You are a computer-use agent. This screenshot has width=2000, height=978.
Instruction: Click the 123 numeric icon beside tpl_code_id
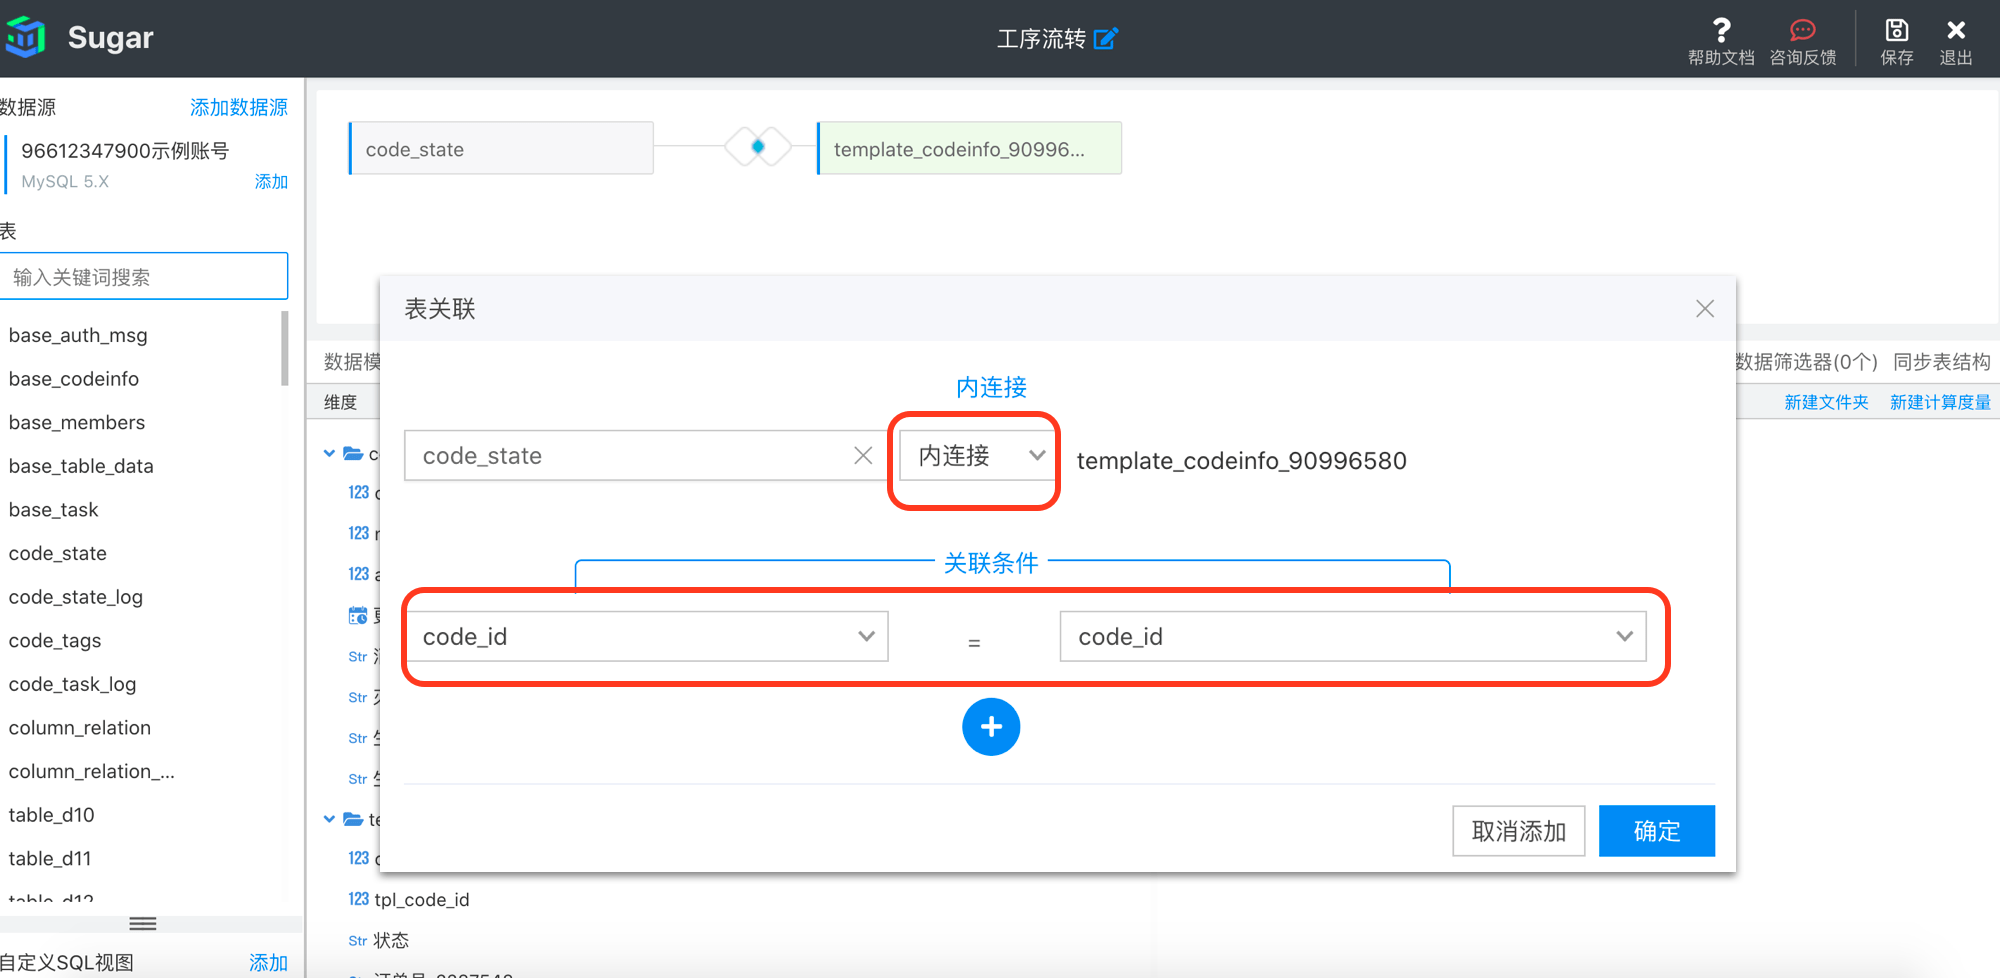(358, 898)
